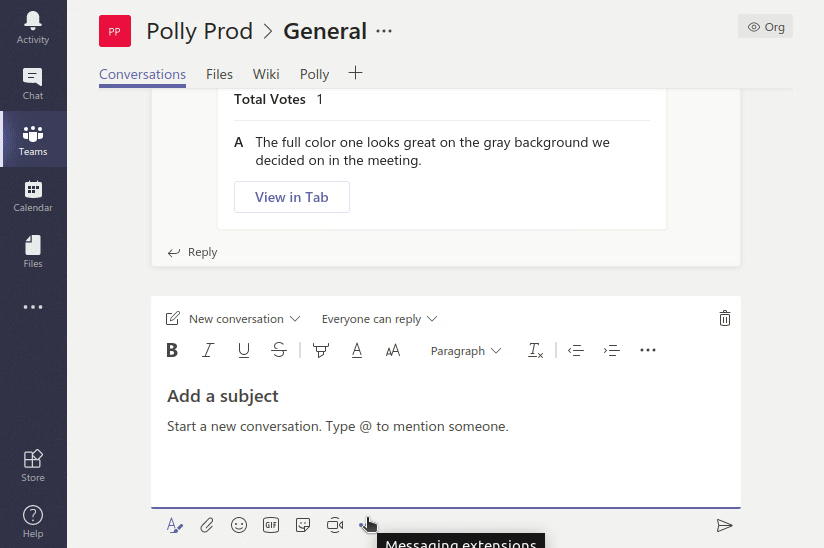Viewport: 824px width, 548px height.
Task: Show more apps via sidebar ellipsis
Action: tap(33, 307)
